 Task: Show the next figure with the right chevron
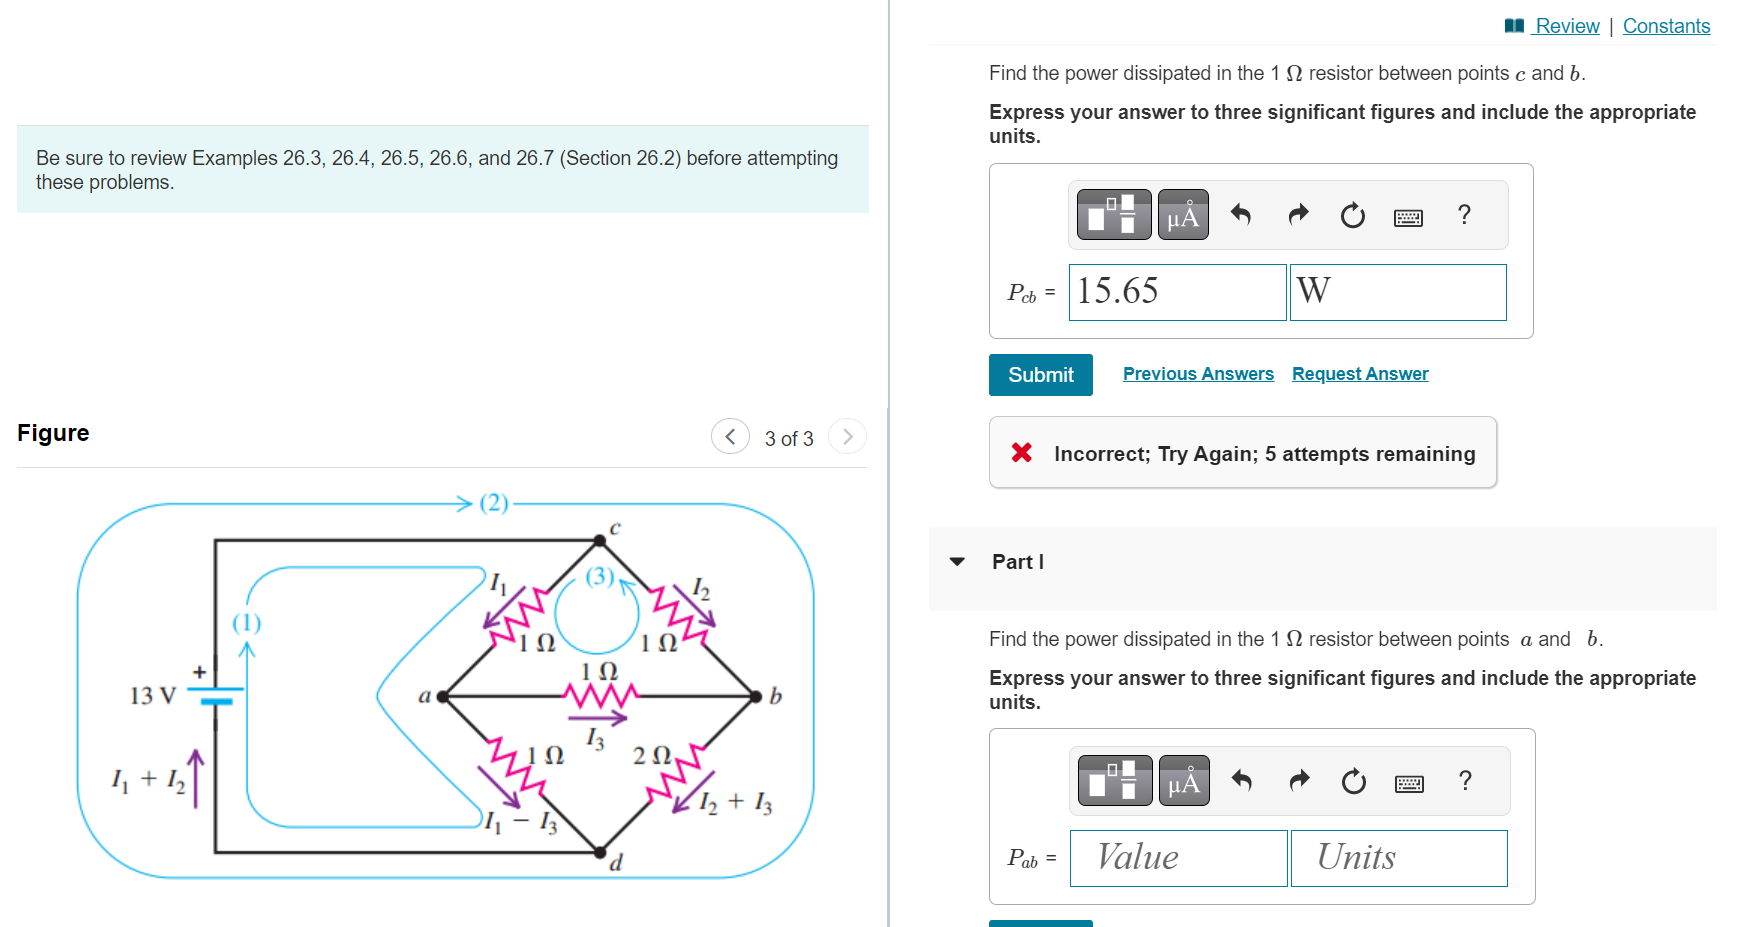847,436
